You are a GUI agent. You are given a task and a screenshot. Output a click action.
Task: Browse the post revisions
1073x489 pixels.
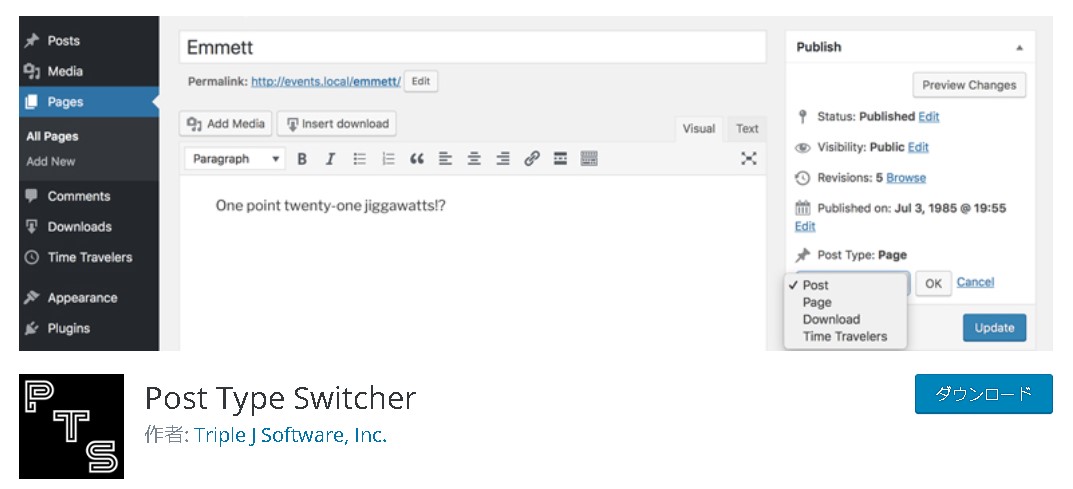click(906, 178)
